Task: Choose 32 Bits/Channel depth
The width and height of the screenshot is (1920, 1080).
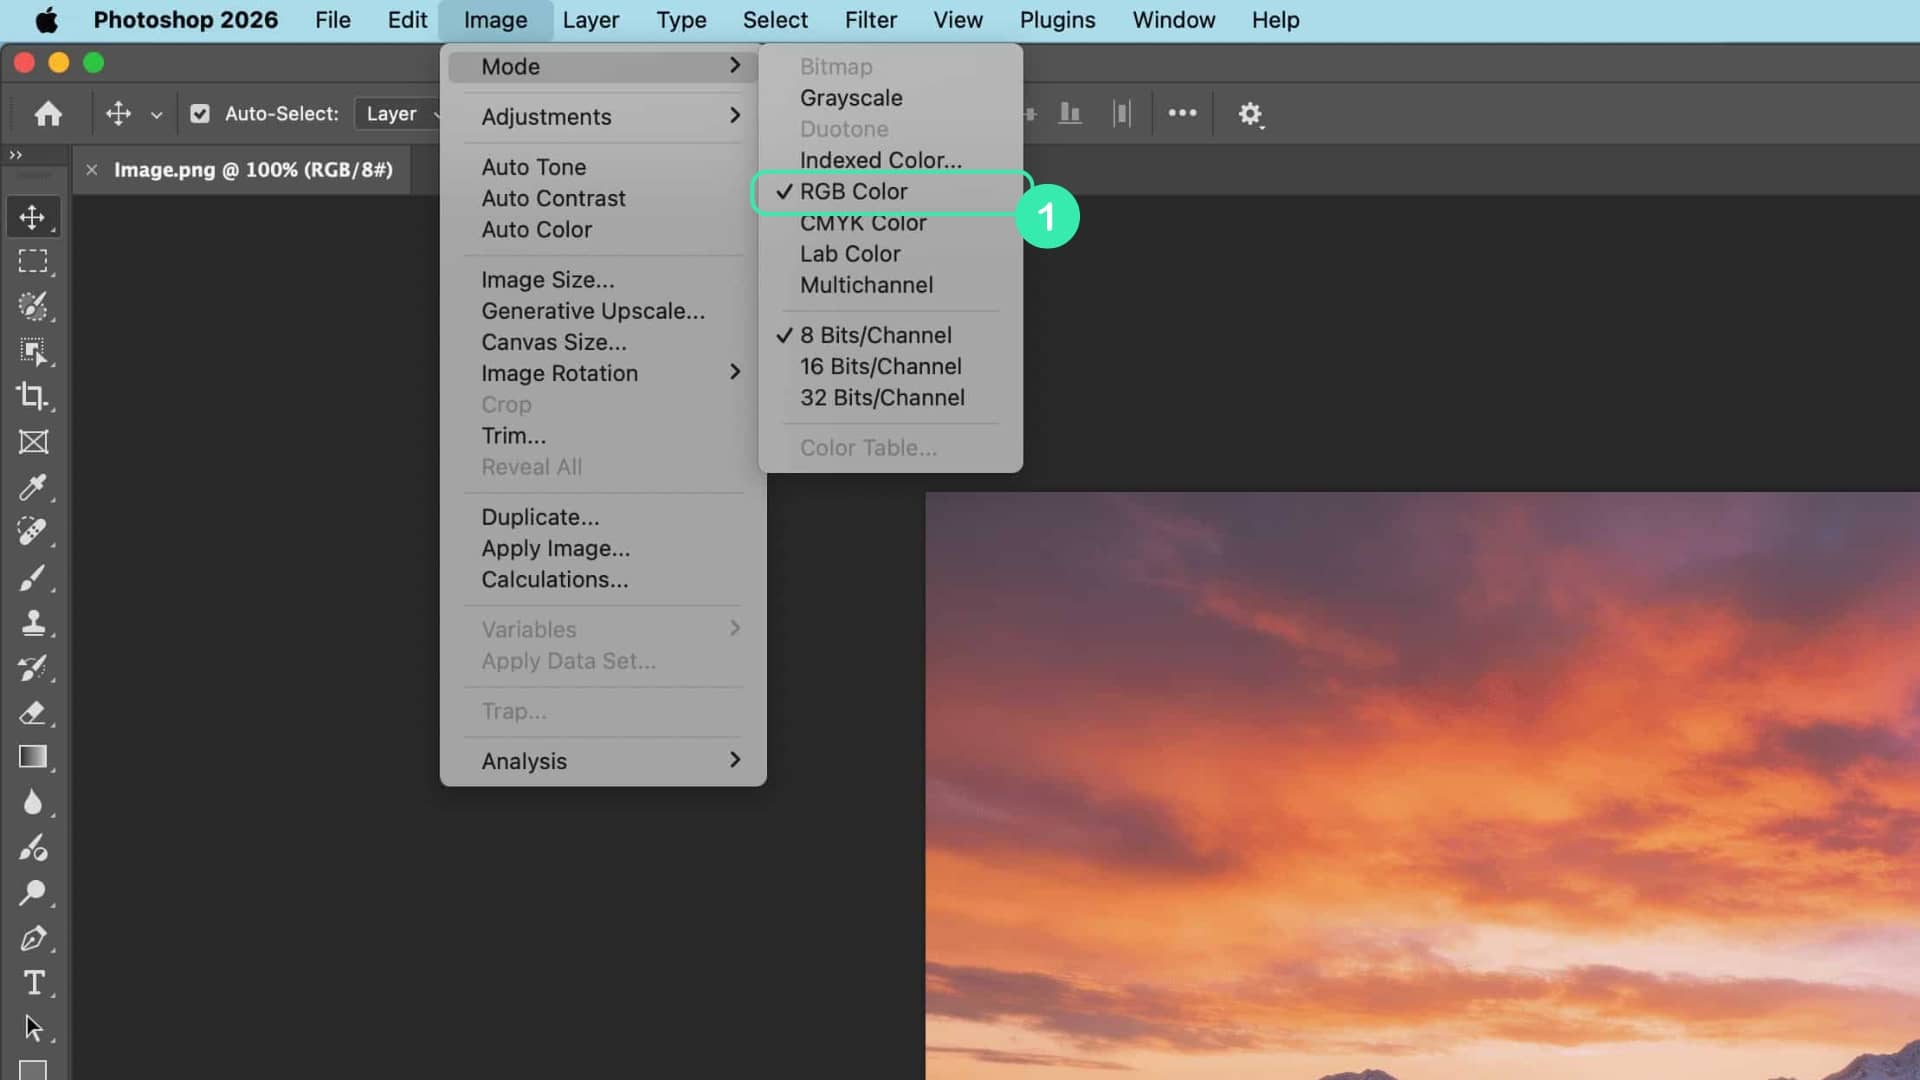Action: coord(890,398)
